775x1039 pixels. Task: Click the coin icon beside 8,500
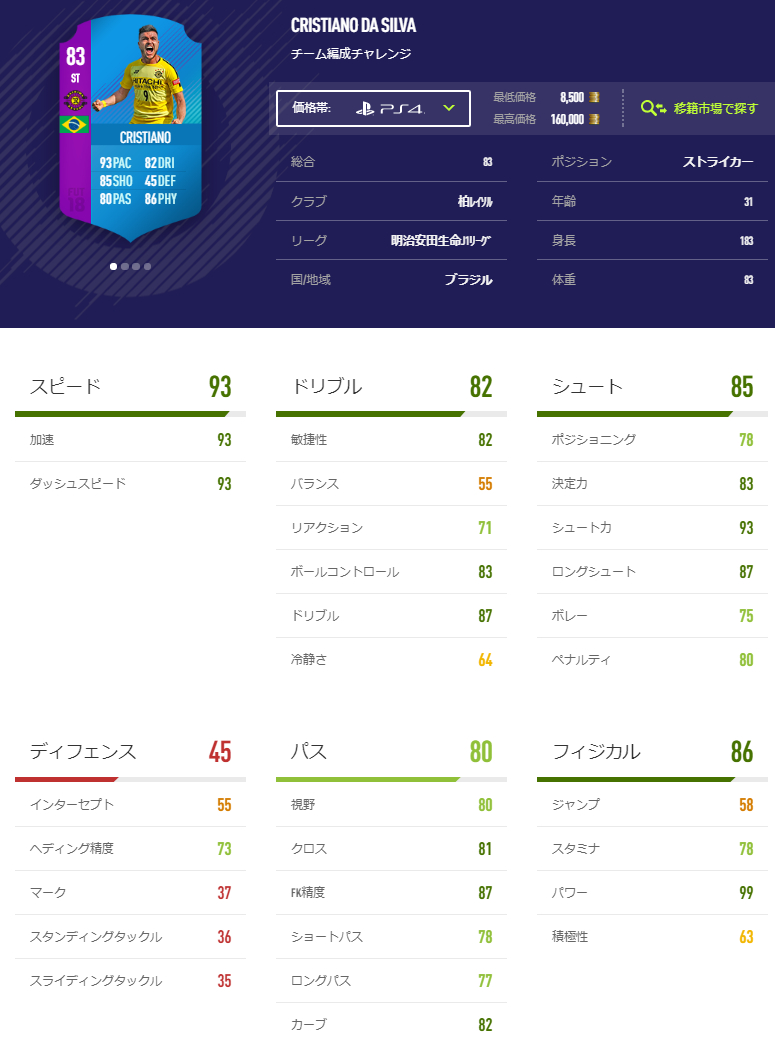(595, 97)
